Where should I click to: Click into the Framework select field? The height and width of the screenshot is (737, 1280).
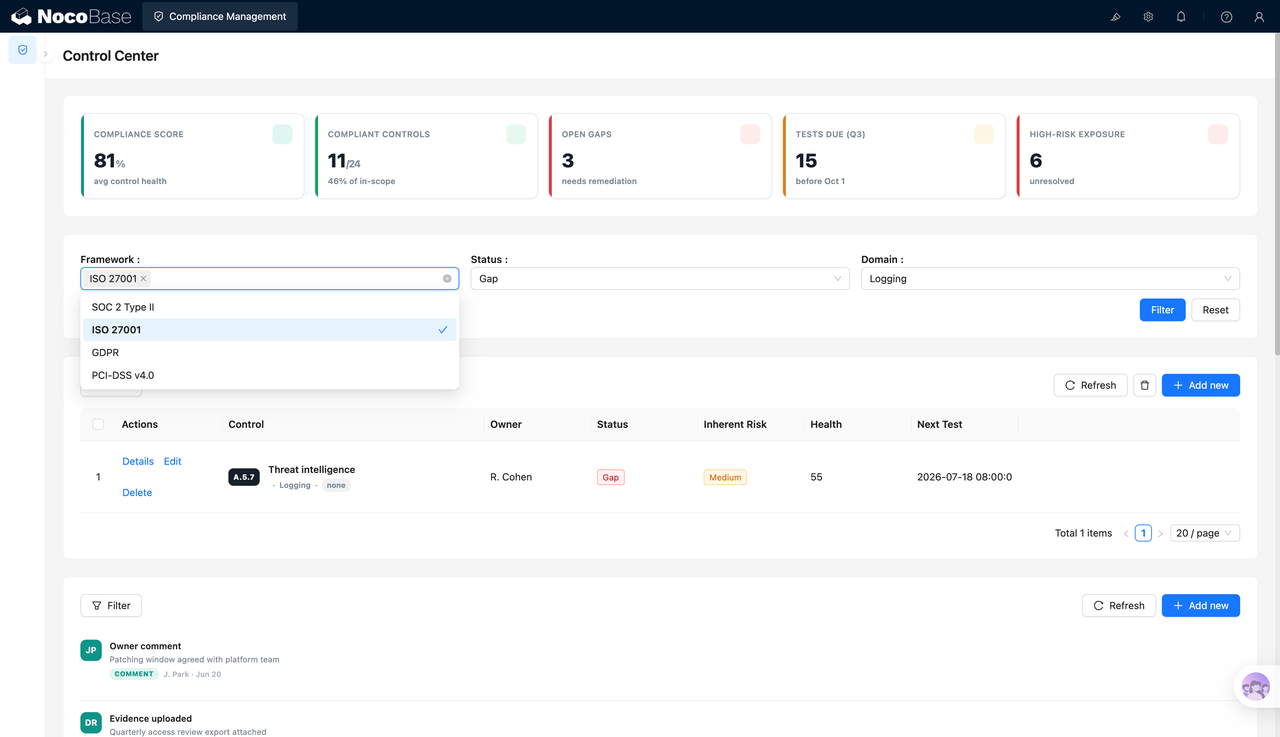pyautogui.click(x=269, y=279)
